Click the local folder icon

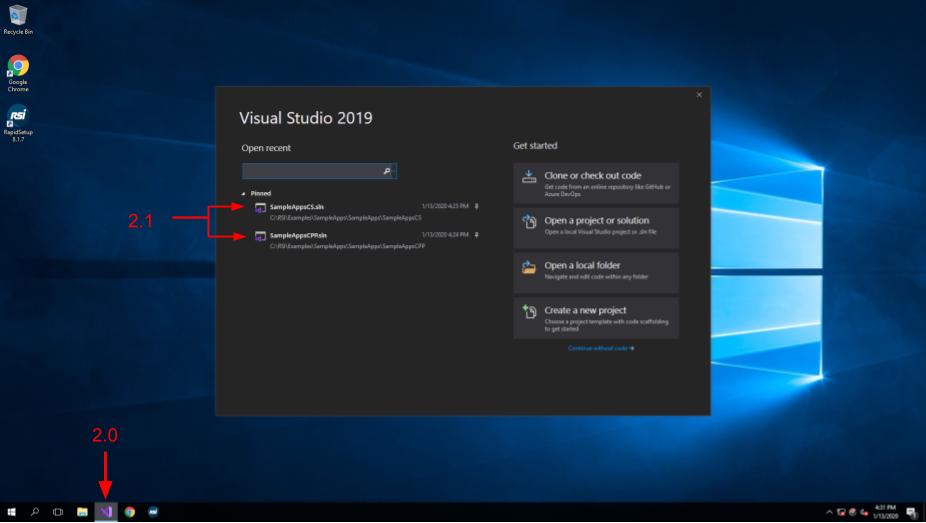pyautogui.click(x=529, y=267)
